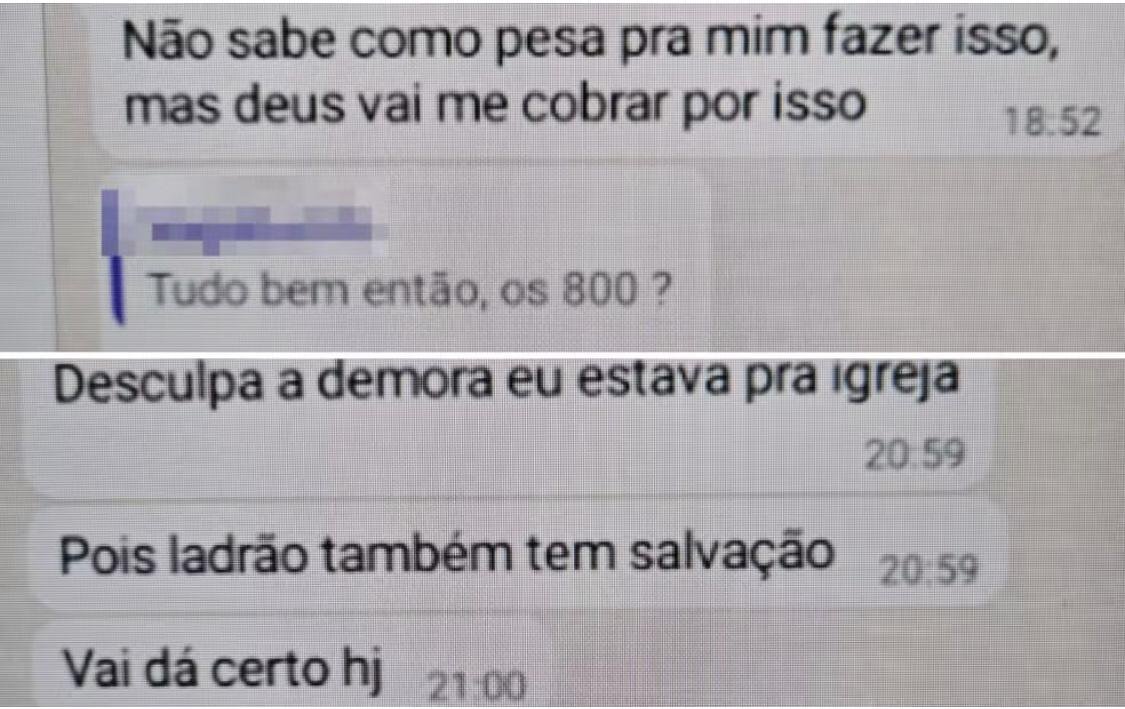Click the blue vertical bar of the quoted message
This screenshot has width=1125, height=709.
(x=113, y=257)
